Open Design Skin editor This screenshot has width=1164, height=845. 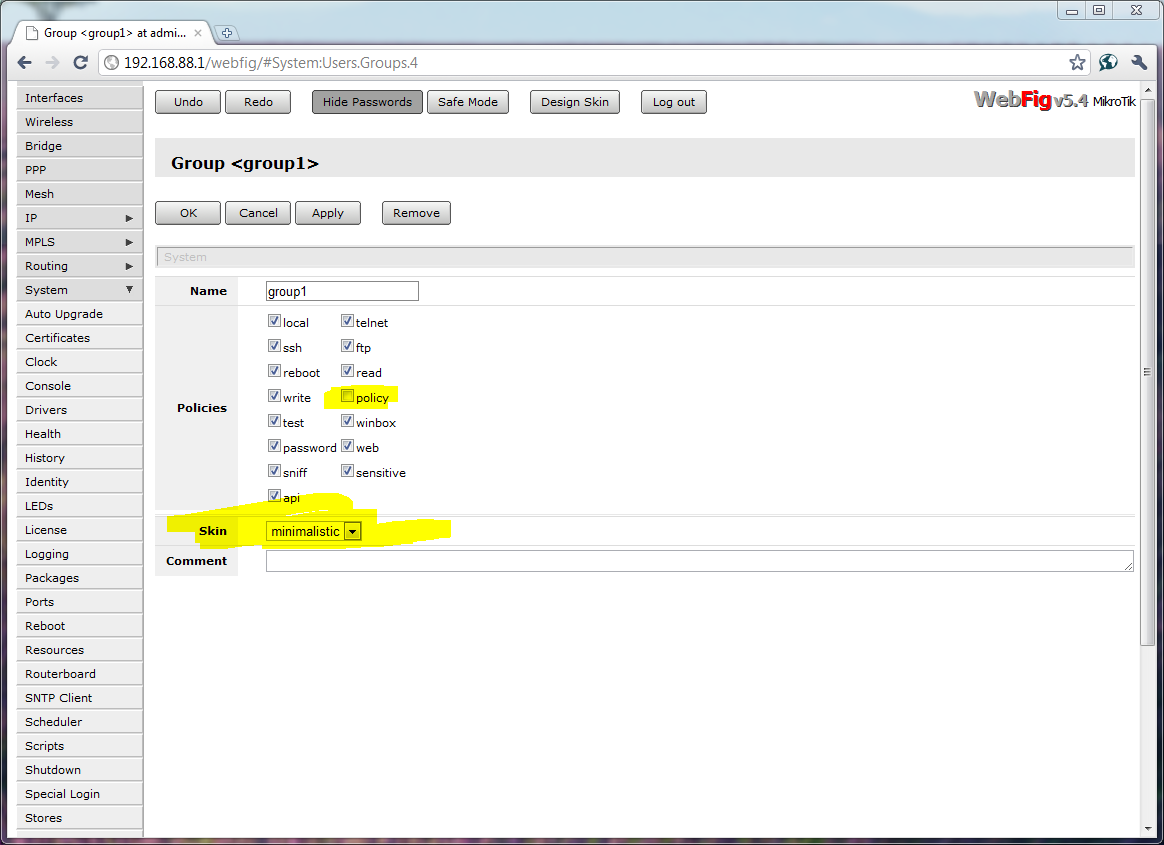click(575, 102)
